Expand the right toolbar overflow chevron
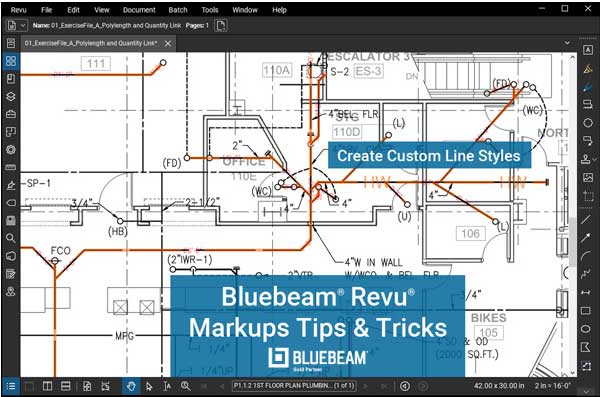 coord(587,391)
